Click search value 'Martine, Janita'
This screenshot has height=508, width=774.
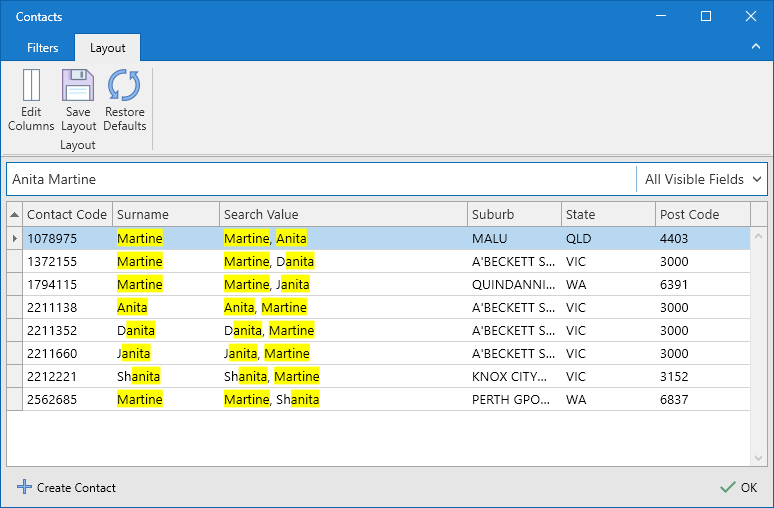click(x=267, y=284)
